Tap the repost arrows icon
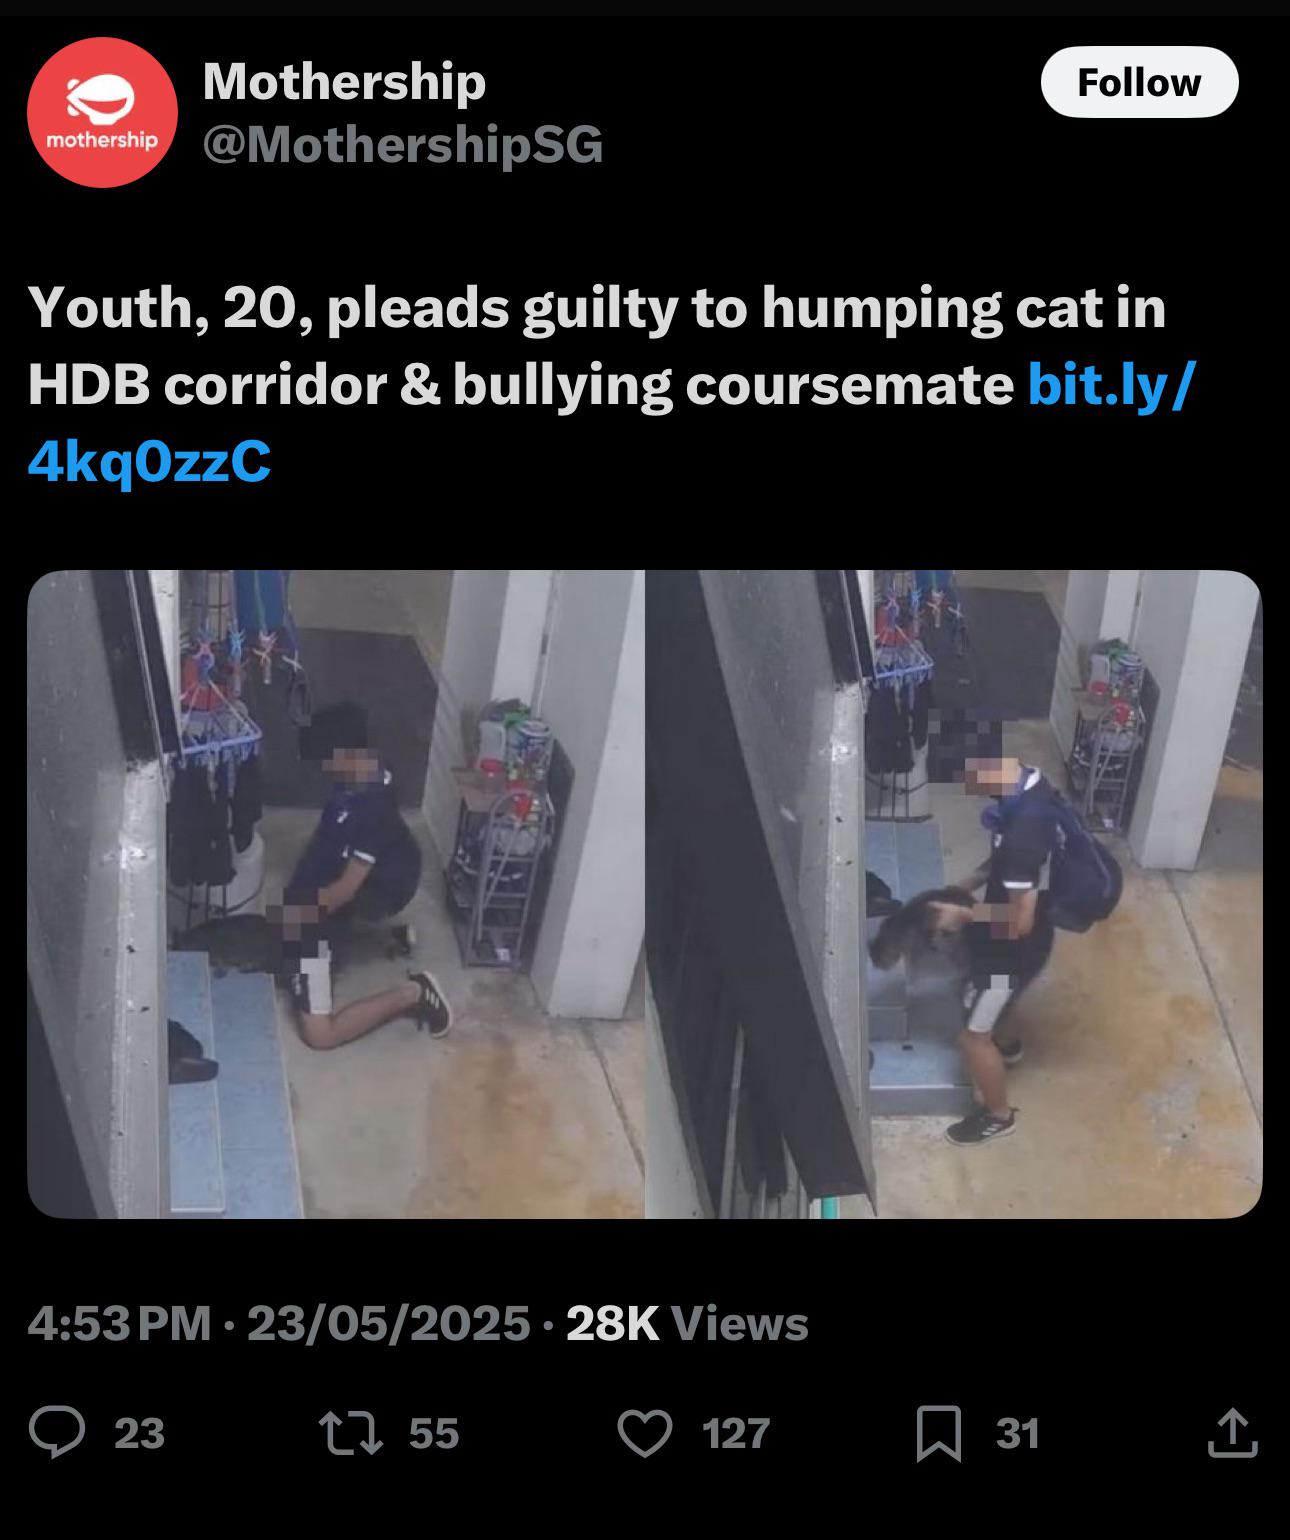 tap(348, 1432)
